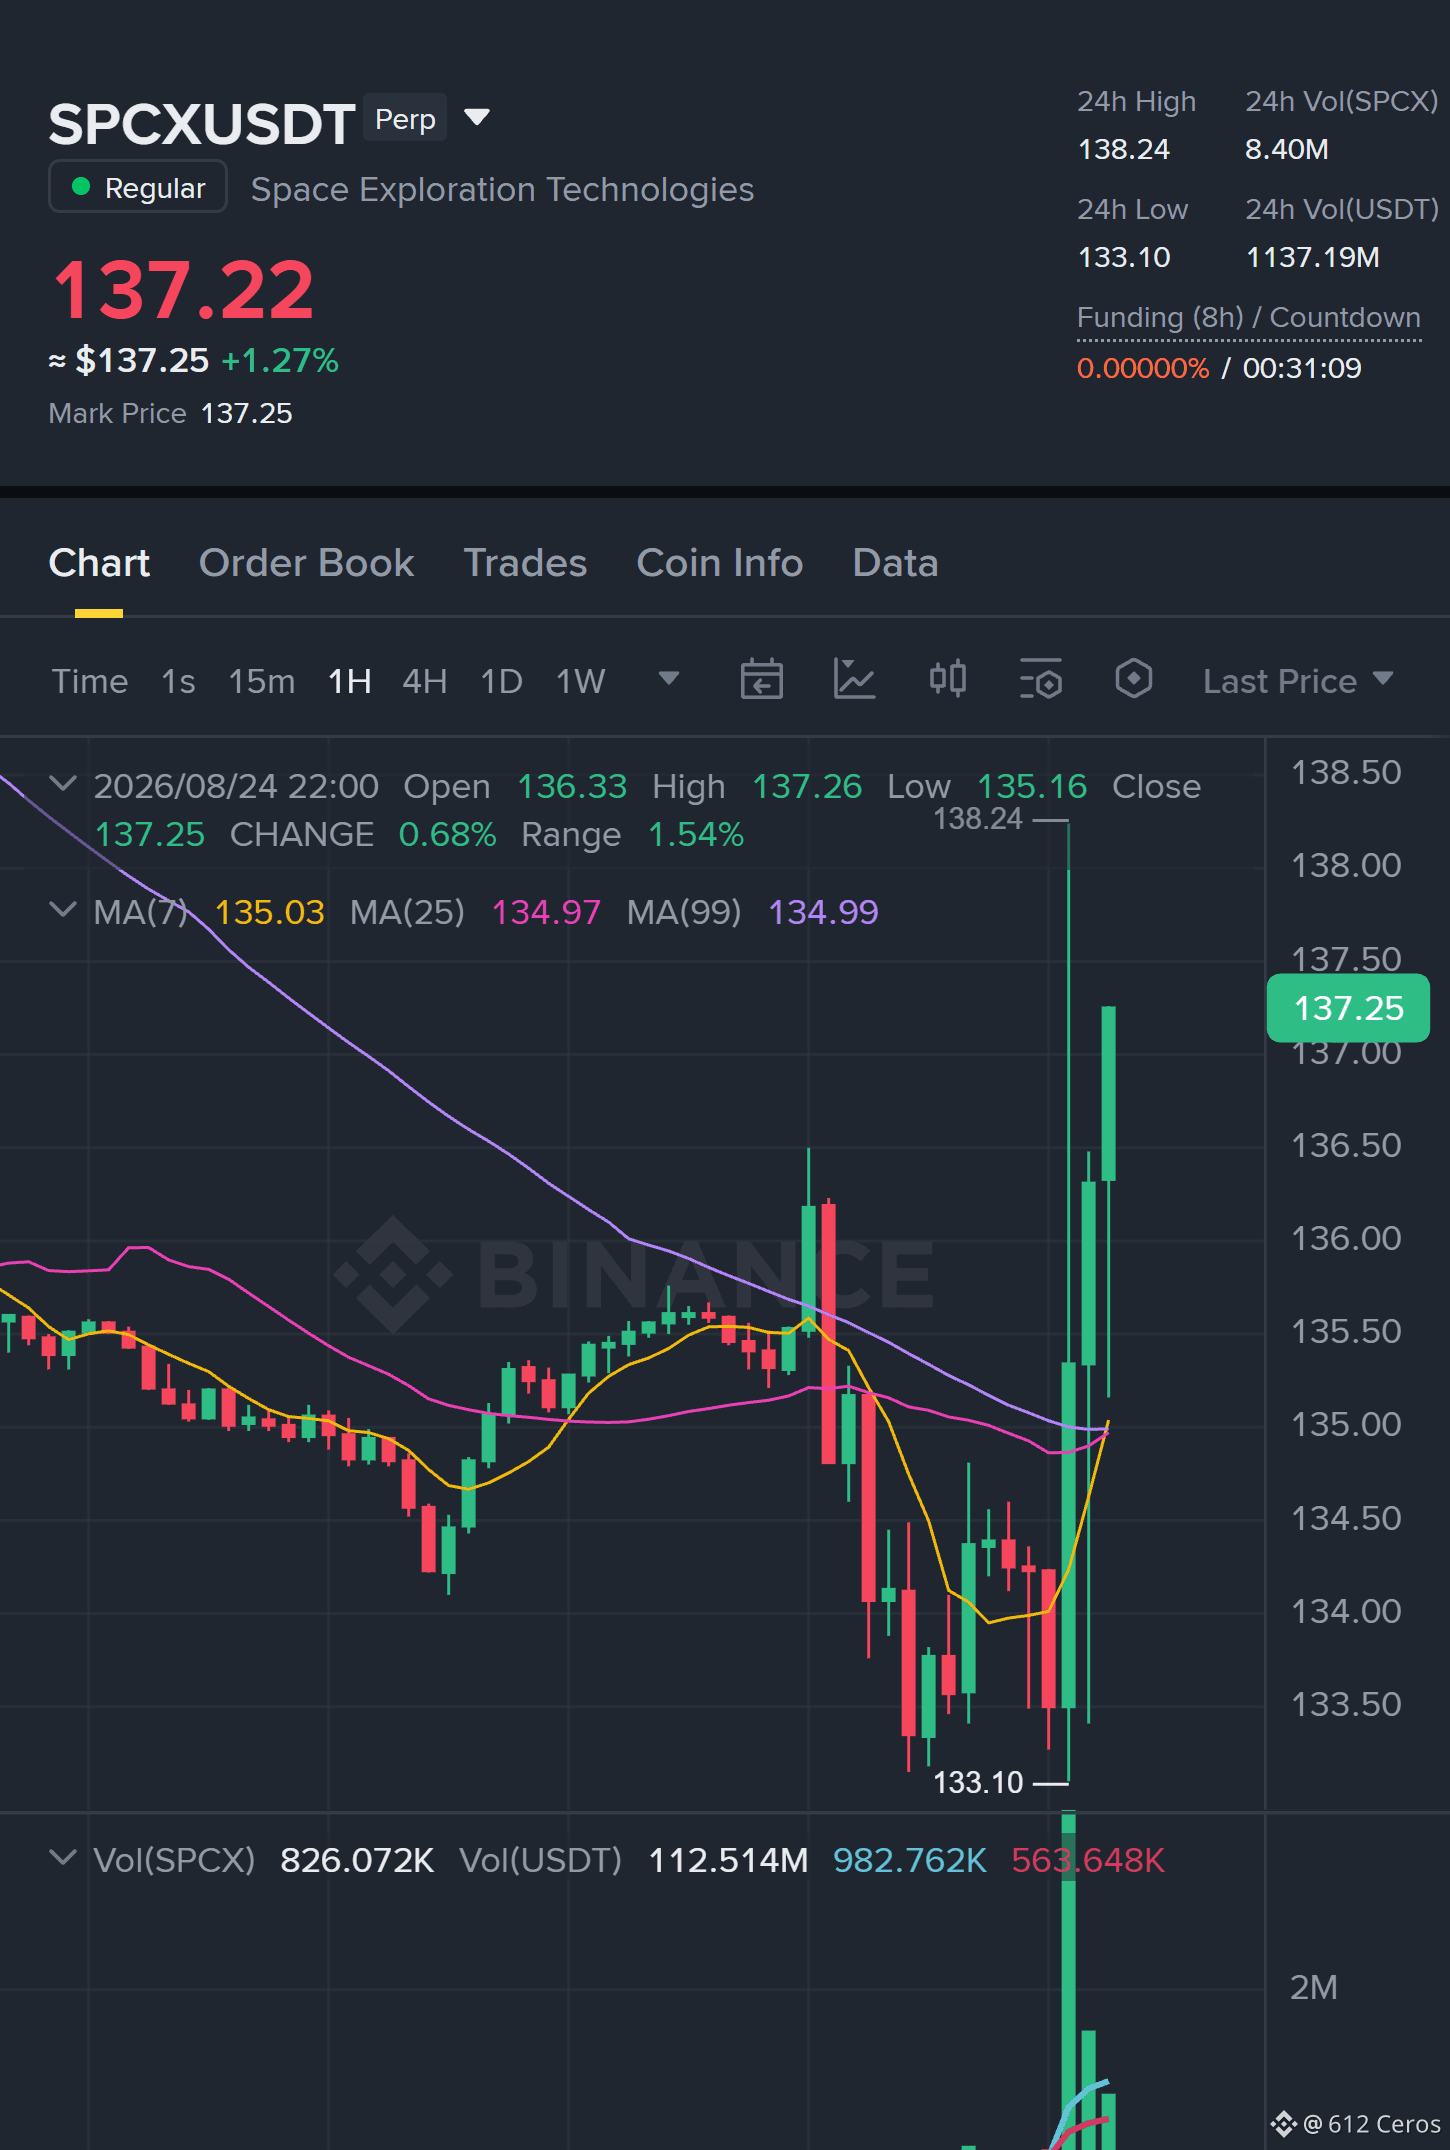
Task: Select the Time chart interval
Action: click(90, 681)
